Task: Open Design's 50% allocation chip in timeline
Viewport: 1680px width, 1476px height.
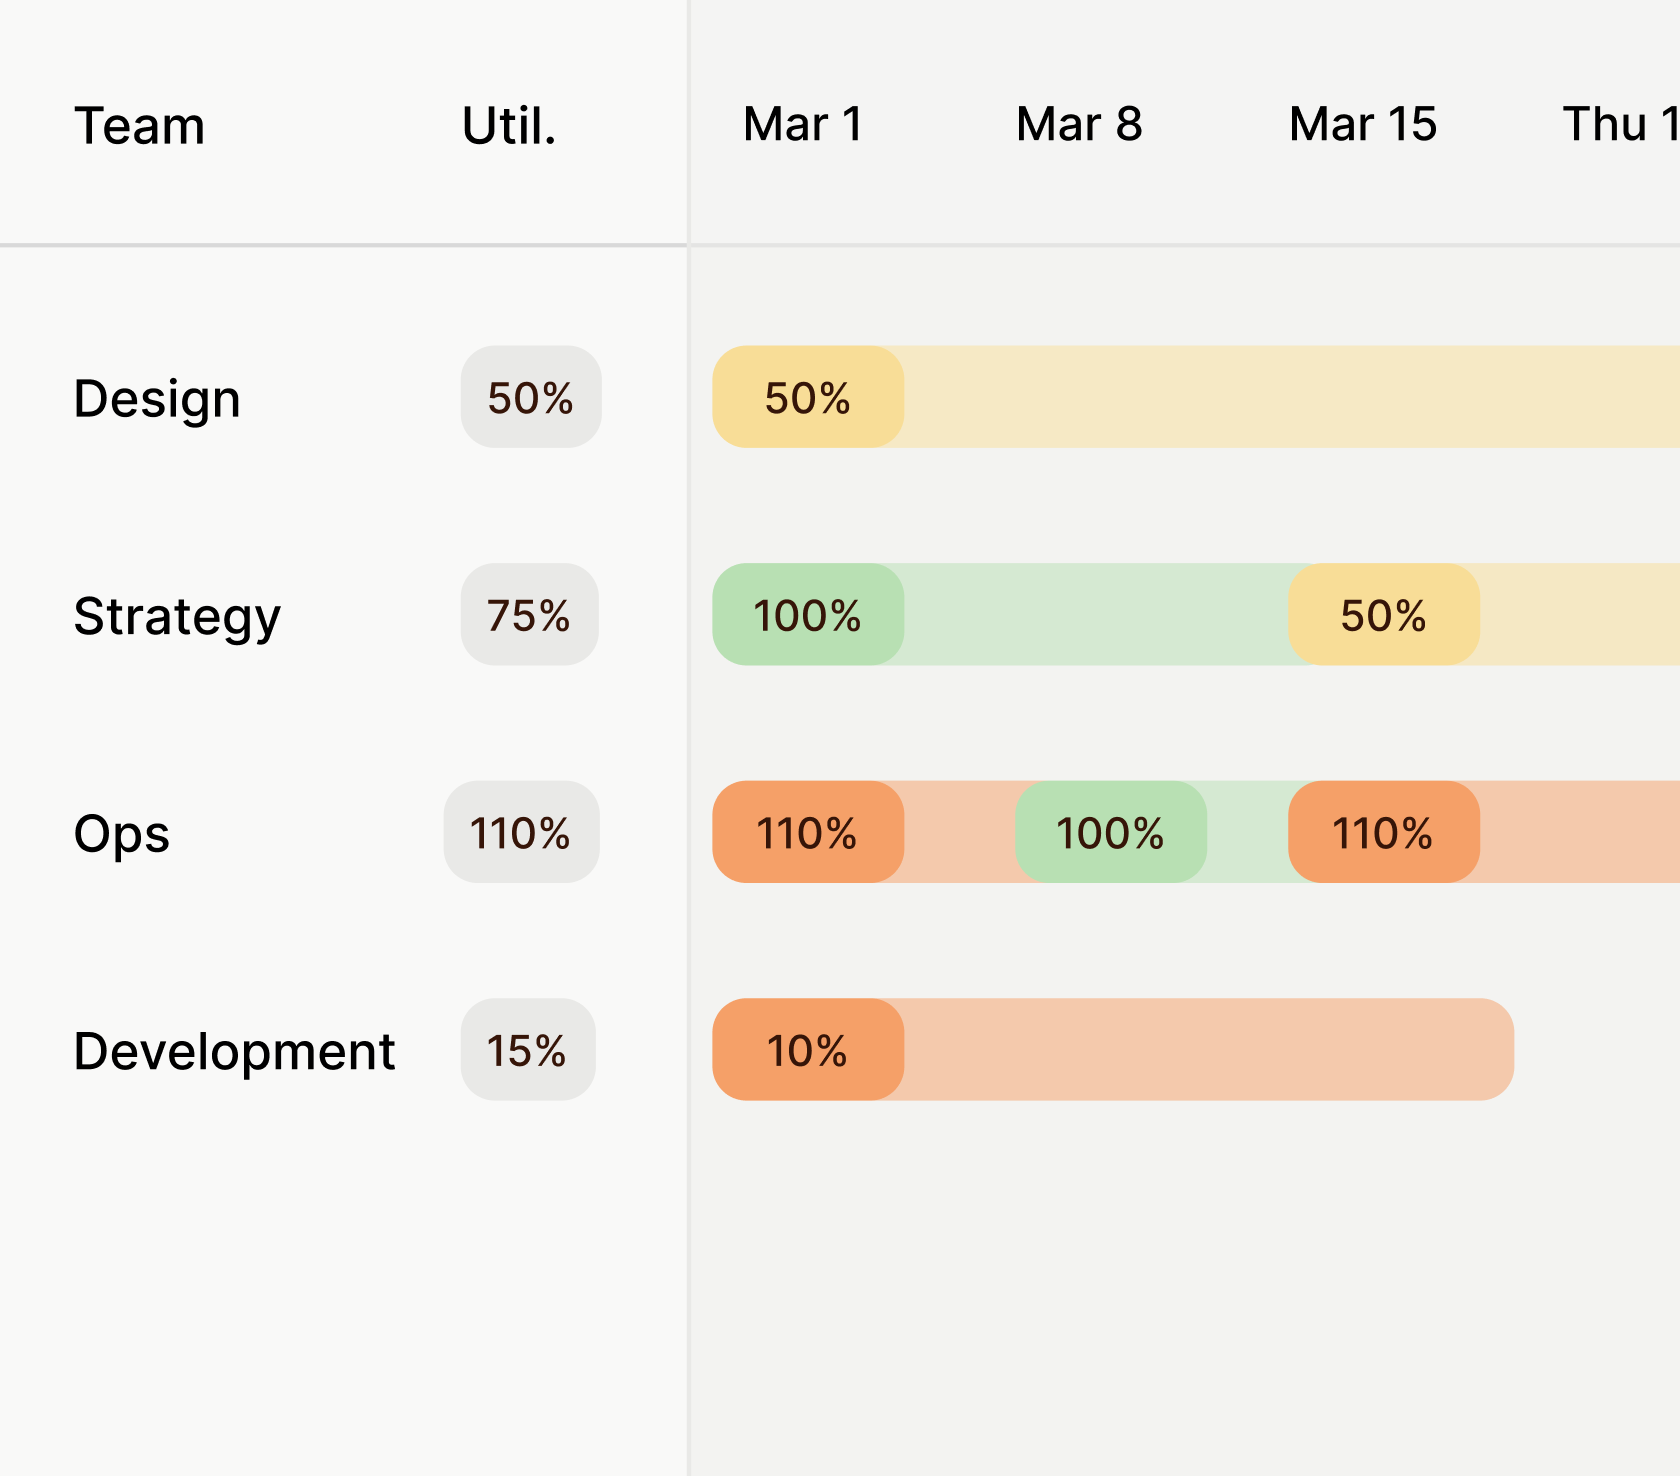Action: [x=807, y=397]
